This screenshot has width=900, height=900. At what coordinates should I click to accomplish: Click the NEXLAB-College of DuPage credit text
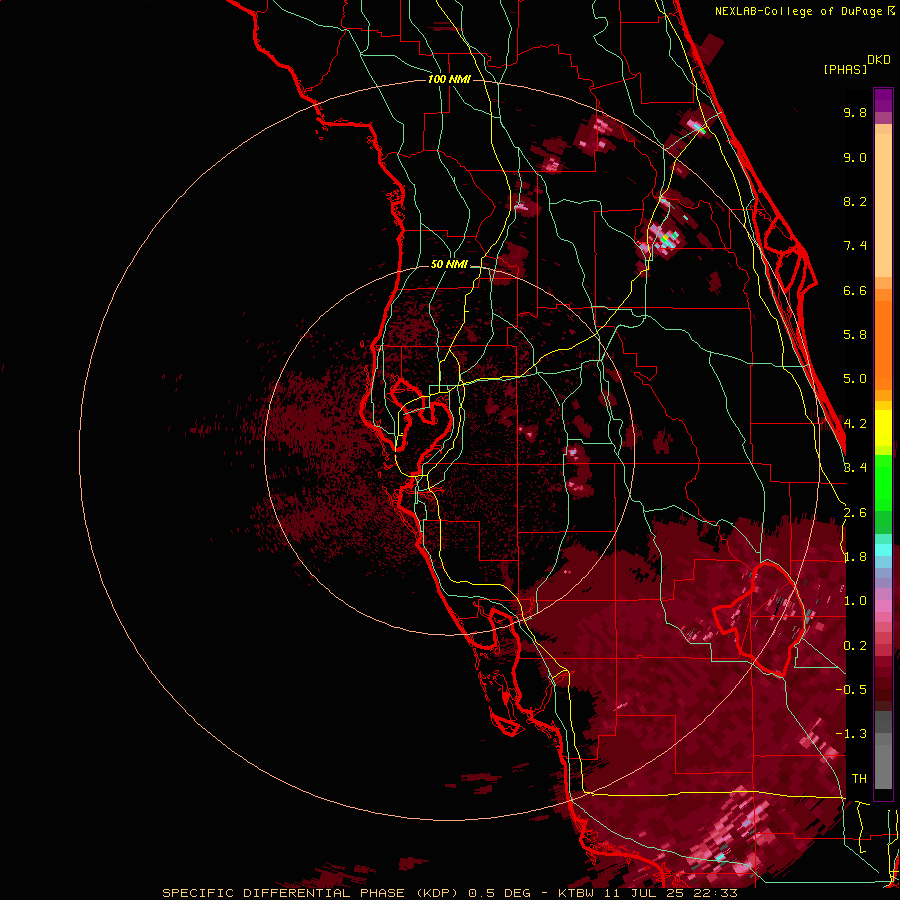tap(800, 11)
